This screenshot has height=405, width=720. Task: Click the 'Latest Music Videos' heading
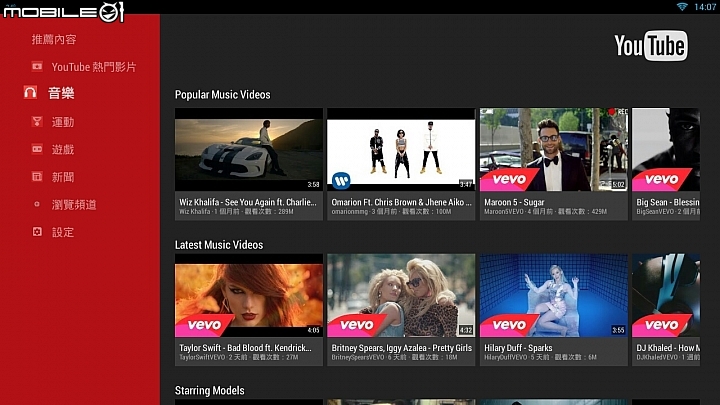219,245
